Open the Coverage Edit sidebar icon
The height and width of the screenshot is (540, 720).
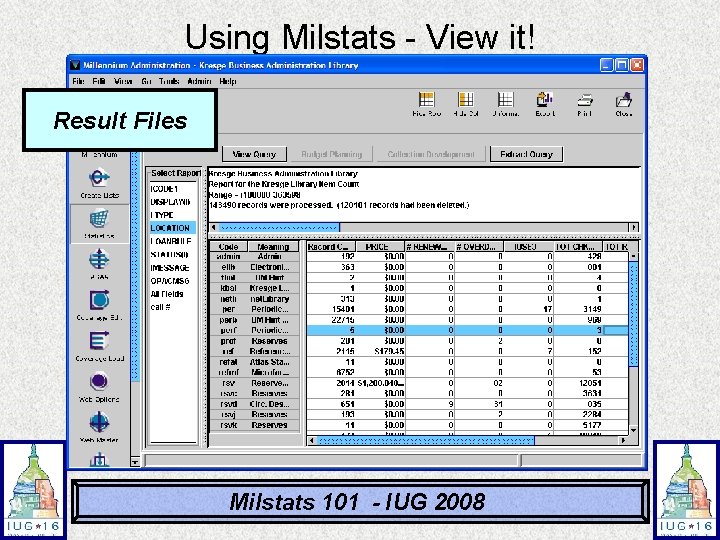click(99, 305)
